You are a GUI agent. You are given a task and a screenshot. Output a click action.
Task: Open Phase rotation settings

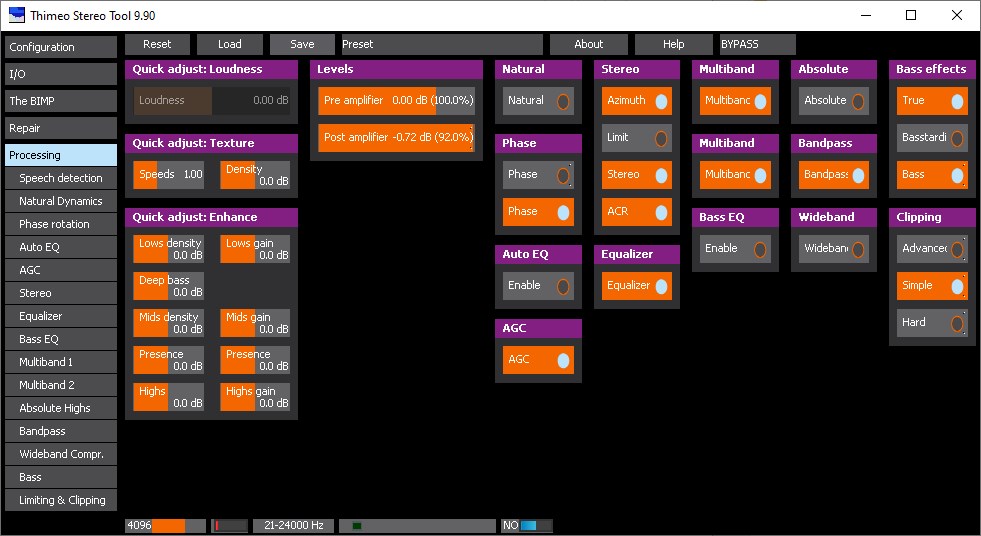[x=61, y=224]
